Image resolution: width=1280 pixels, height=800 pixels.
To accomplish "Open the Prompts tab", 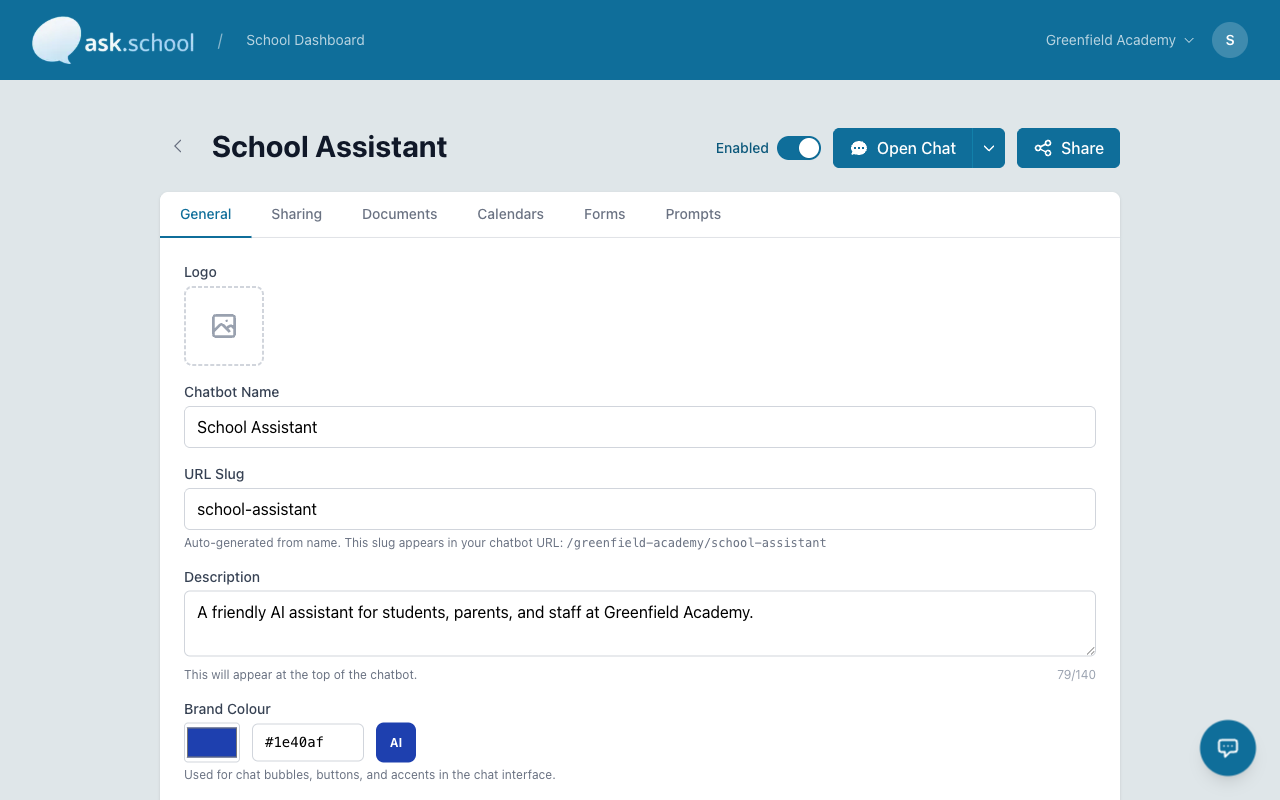I will [x=693, y=214].
